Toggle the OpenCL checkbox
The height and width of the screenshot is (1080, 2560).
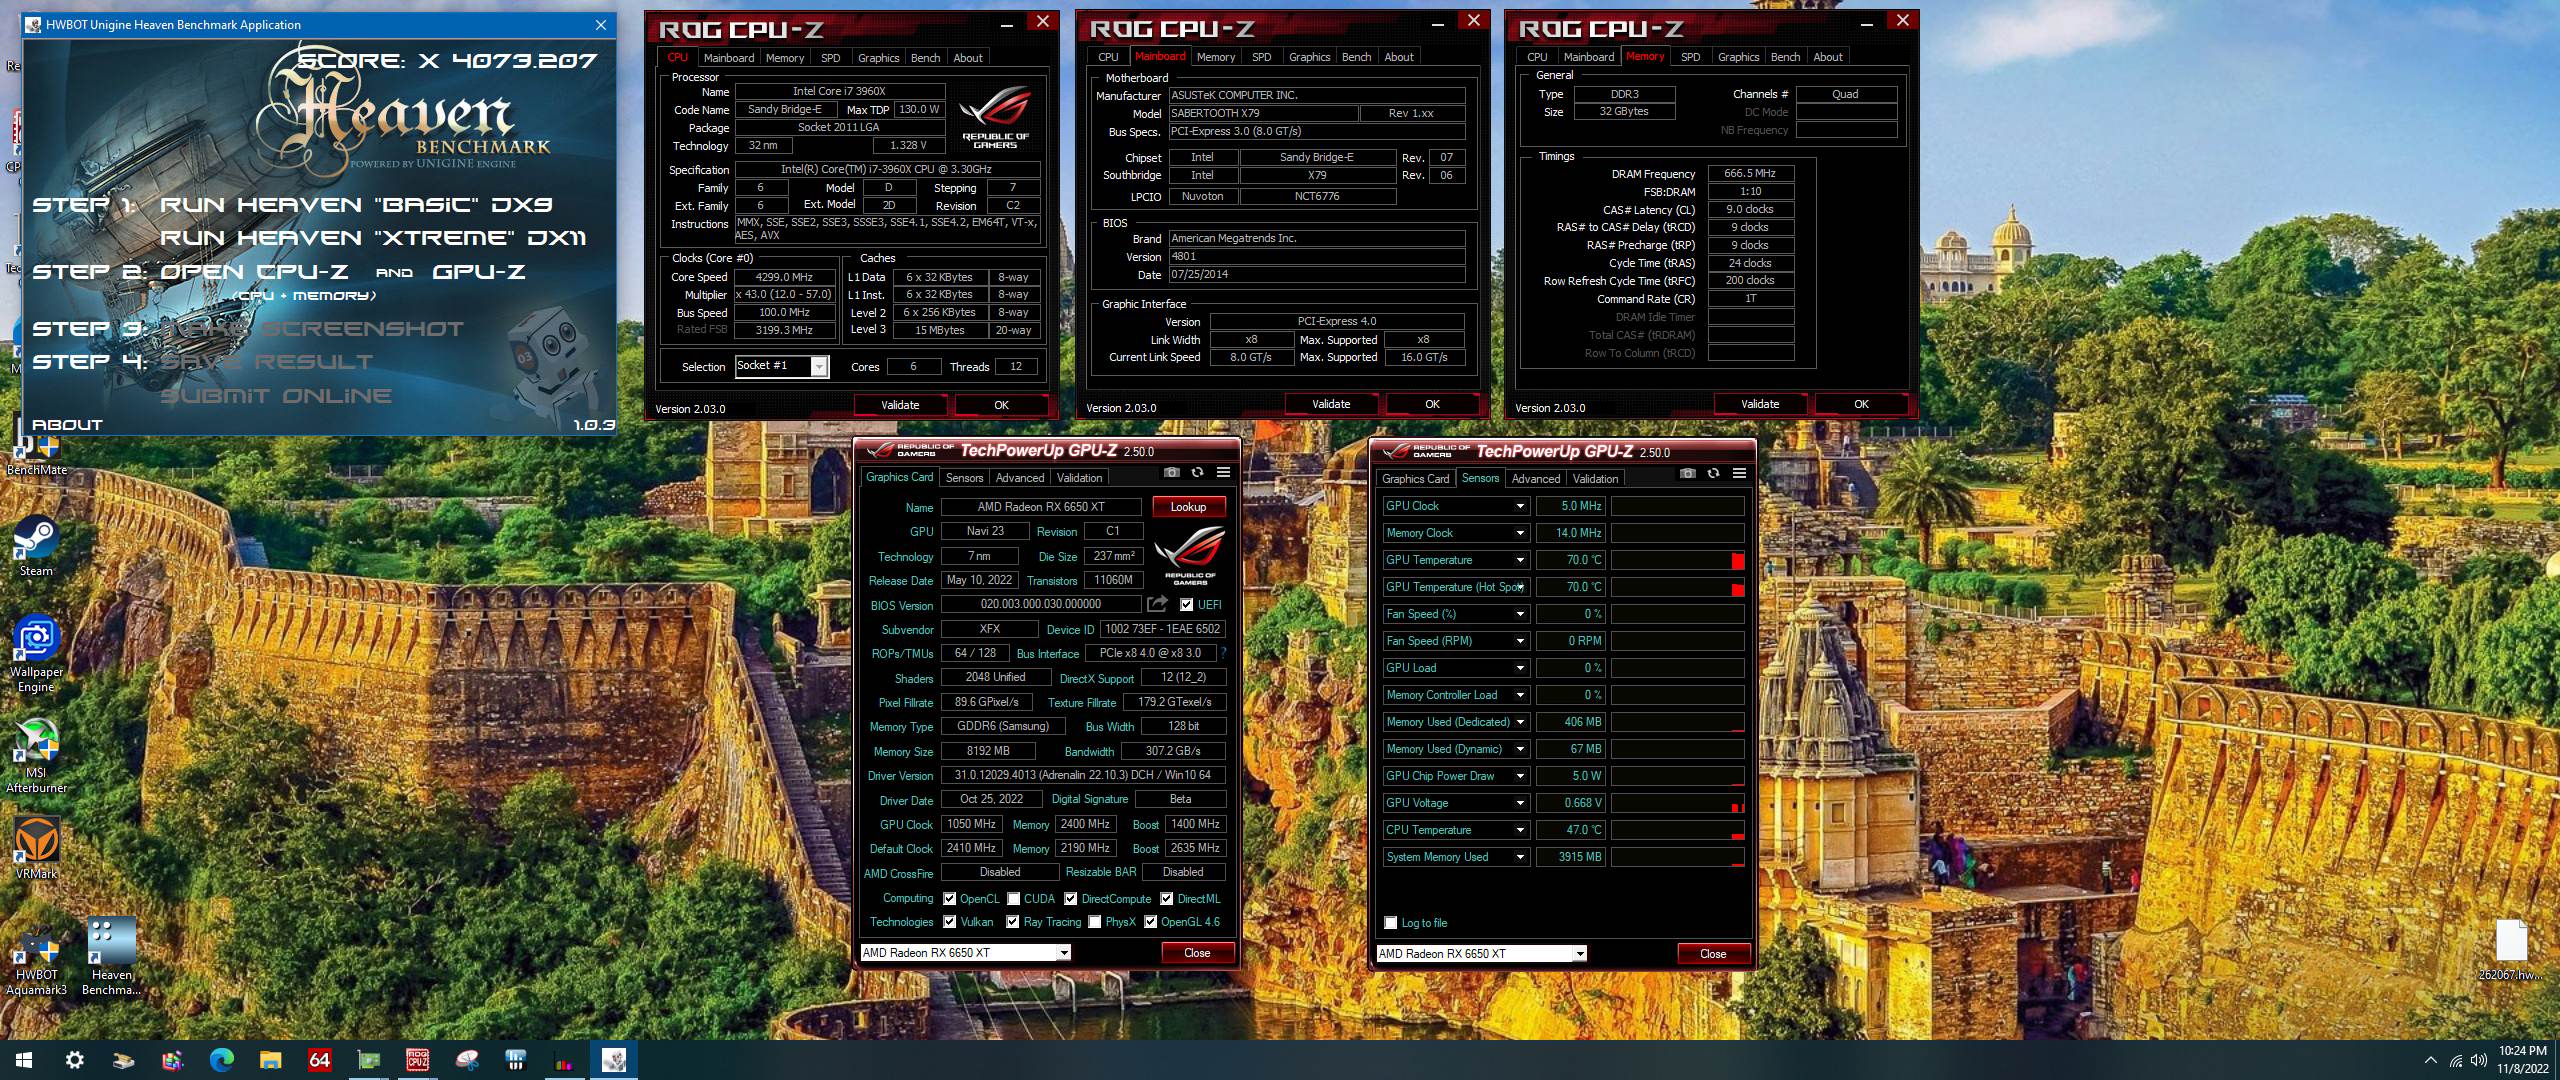click(949, 899)
